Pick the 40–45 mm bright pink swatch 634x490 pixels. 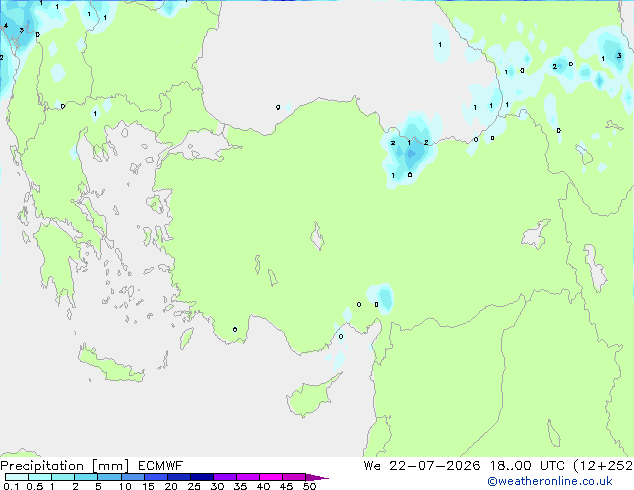pyautogui.click(x=271, y=477)
